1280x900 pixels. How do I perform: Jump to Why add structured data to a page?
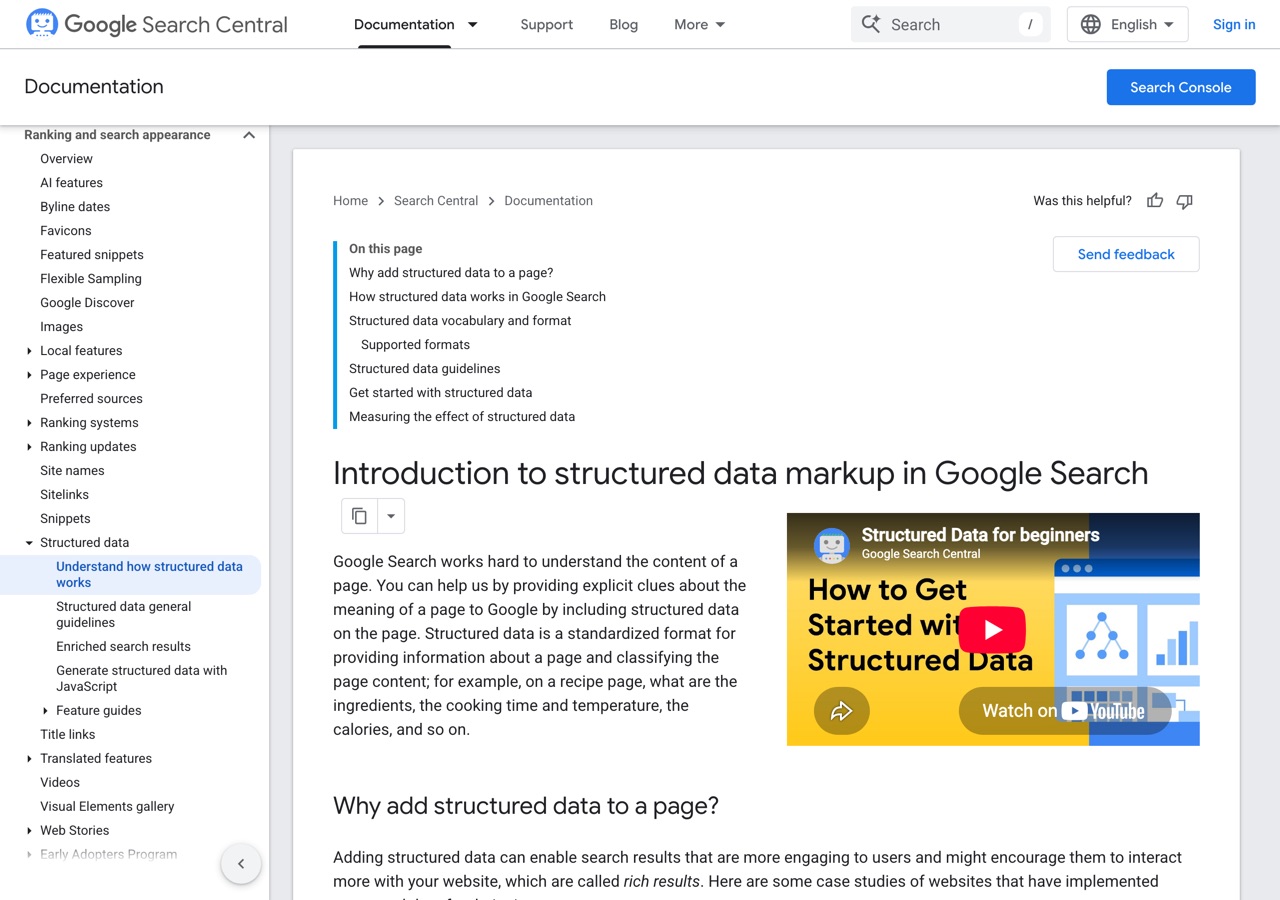tap(451, 273)
